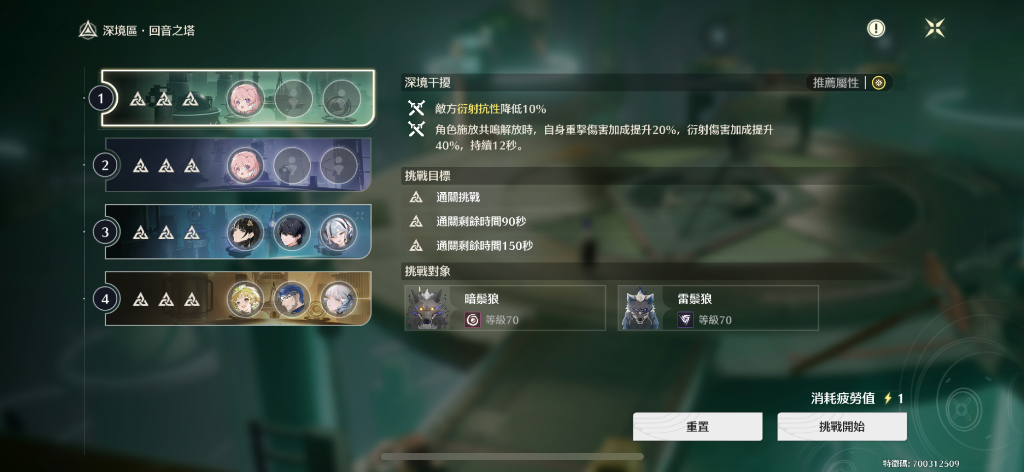
Task: Close the tower screen with the X icon
Action: click(x=935, y=28)
